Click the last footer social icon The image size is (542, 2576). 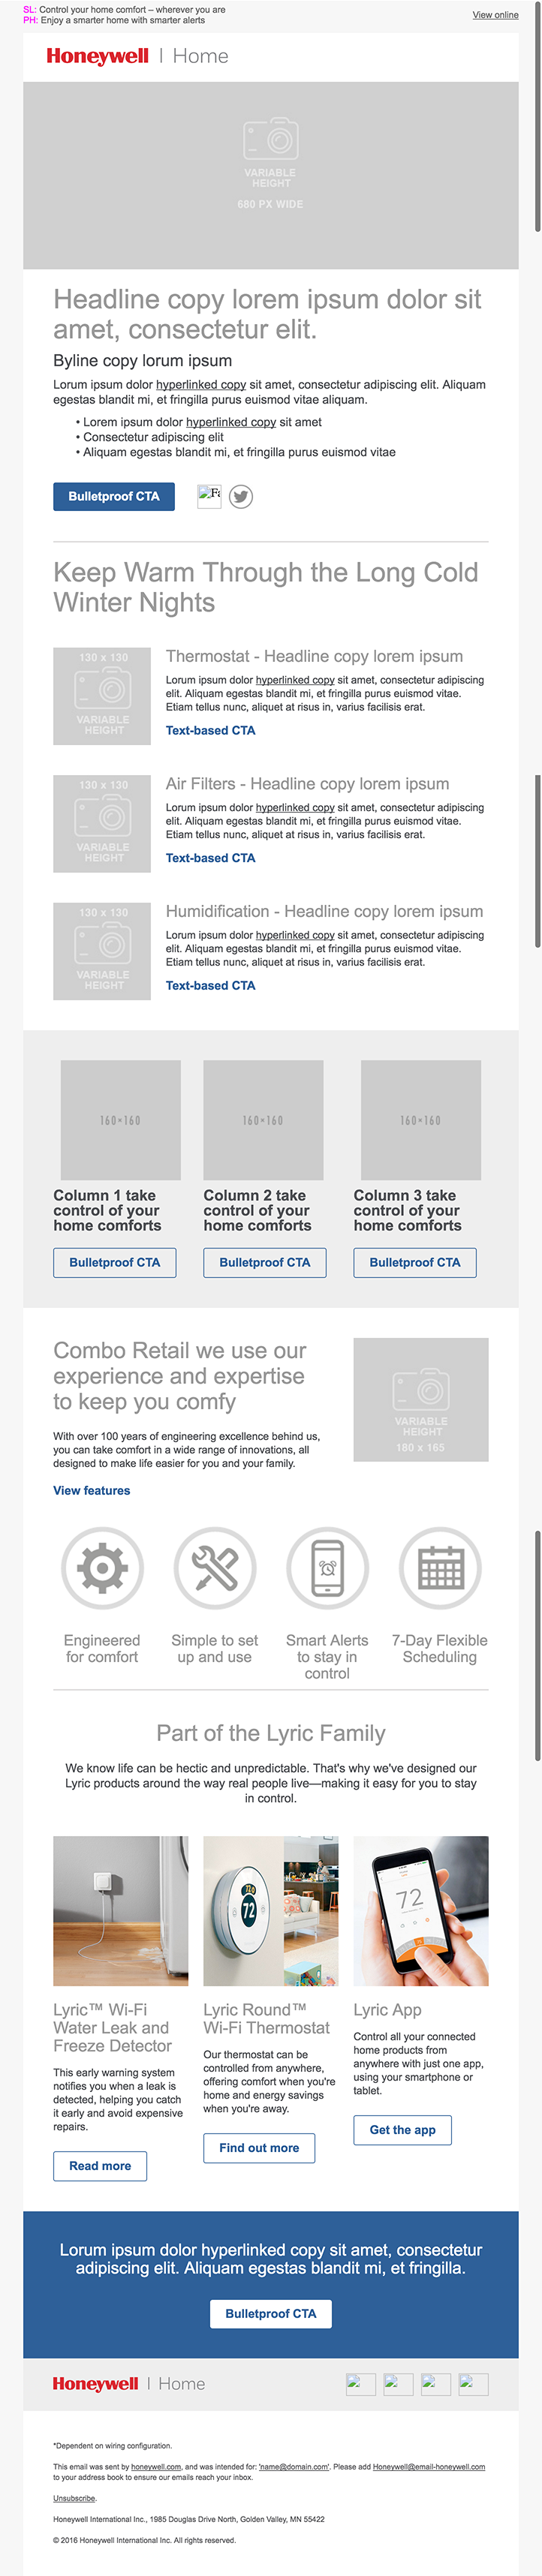coord(473,2384)
